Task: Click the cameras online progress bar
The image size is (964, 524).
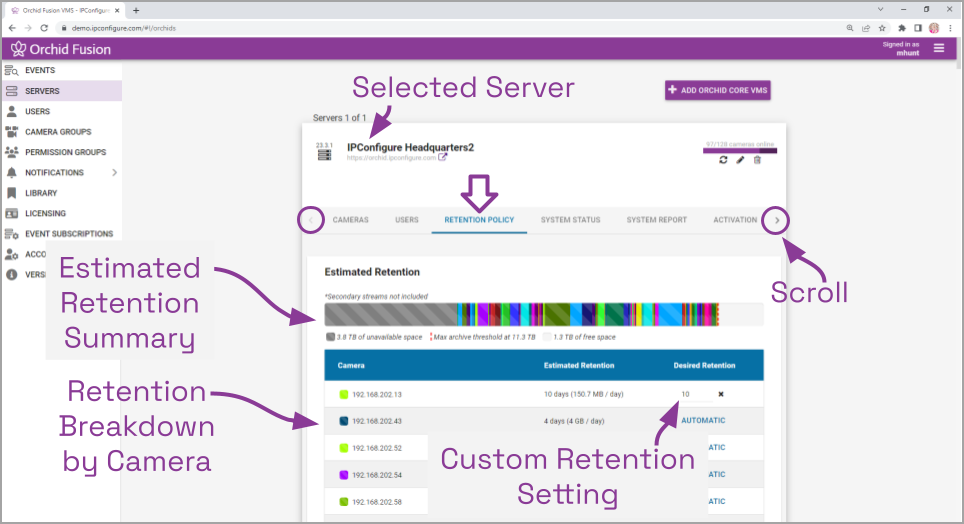Action: pos(740,150)
